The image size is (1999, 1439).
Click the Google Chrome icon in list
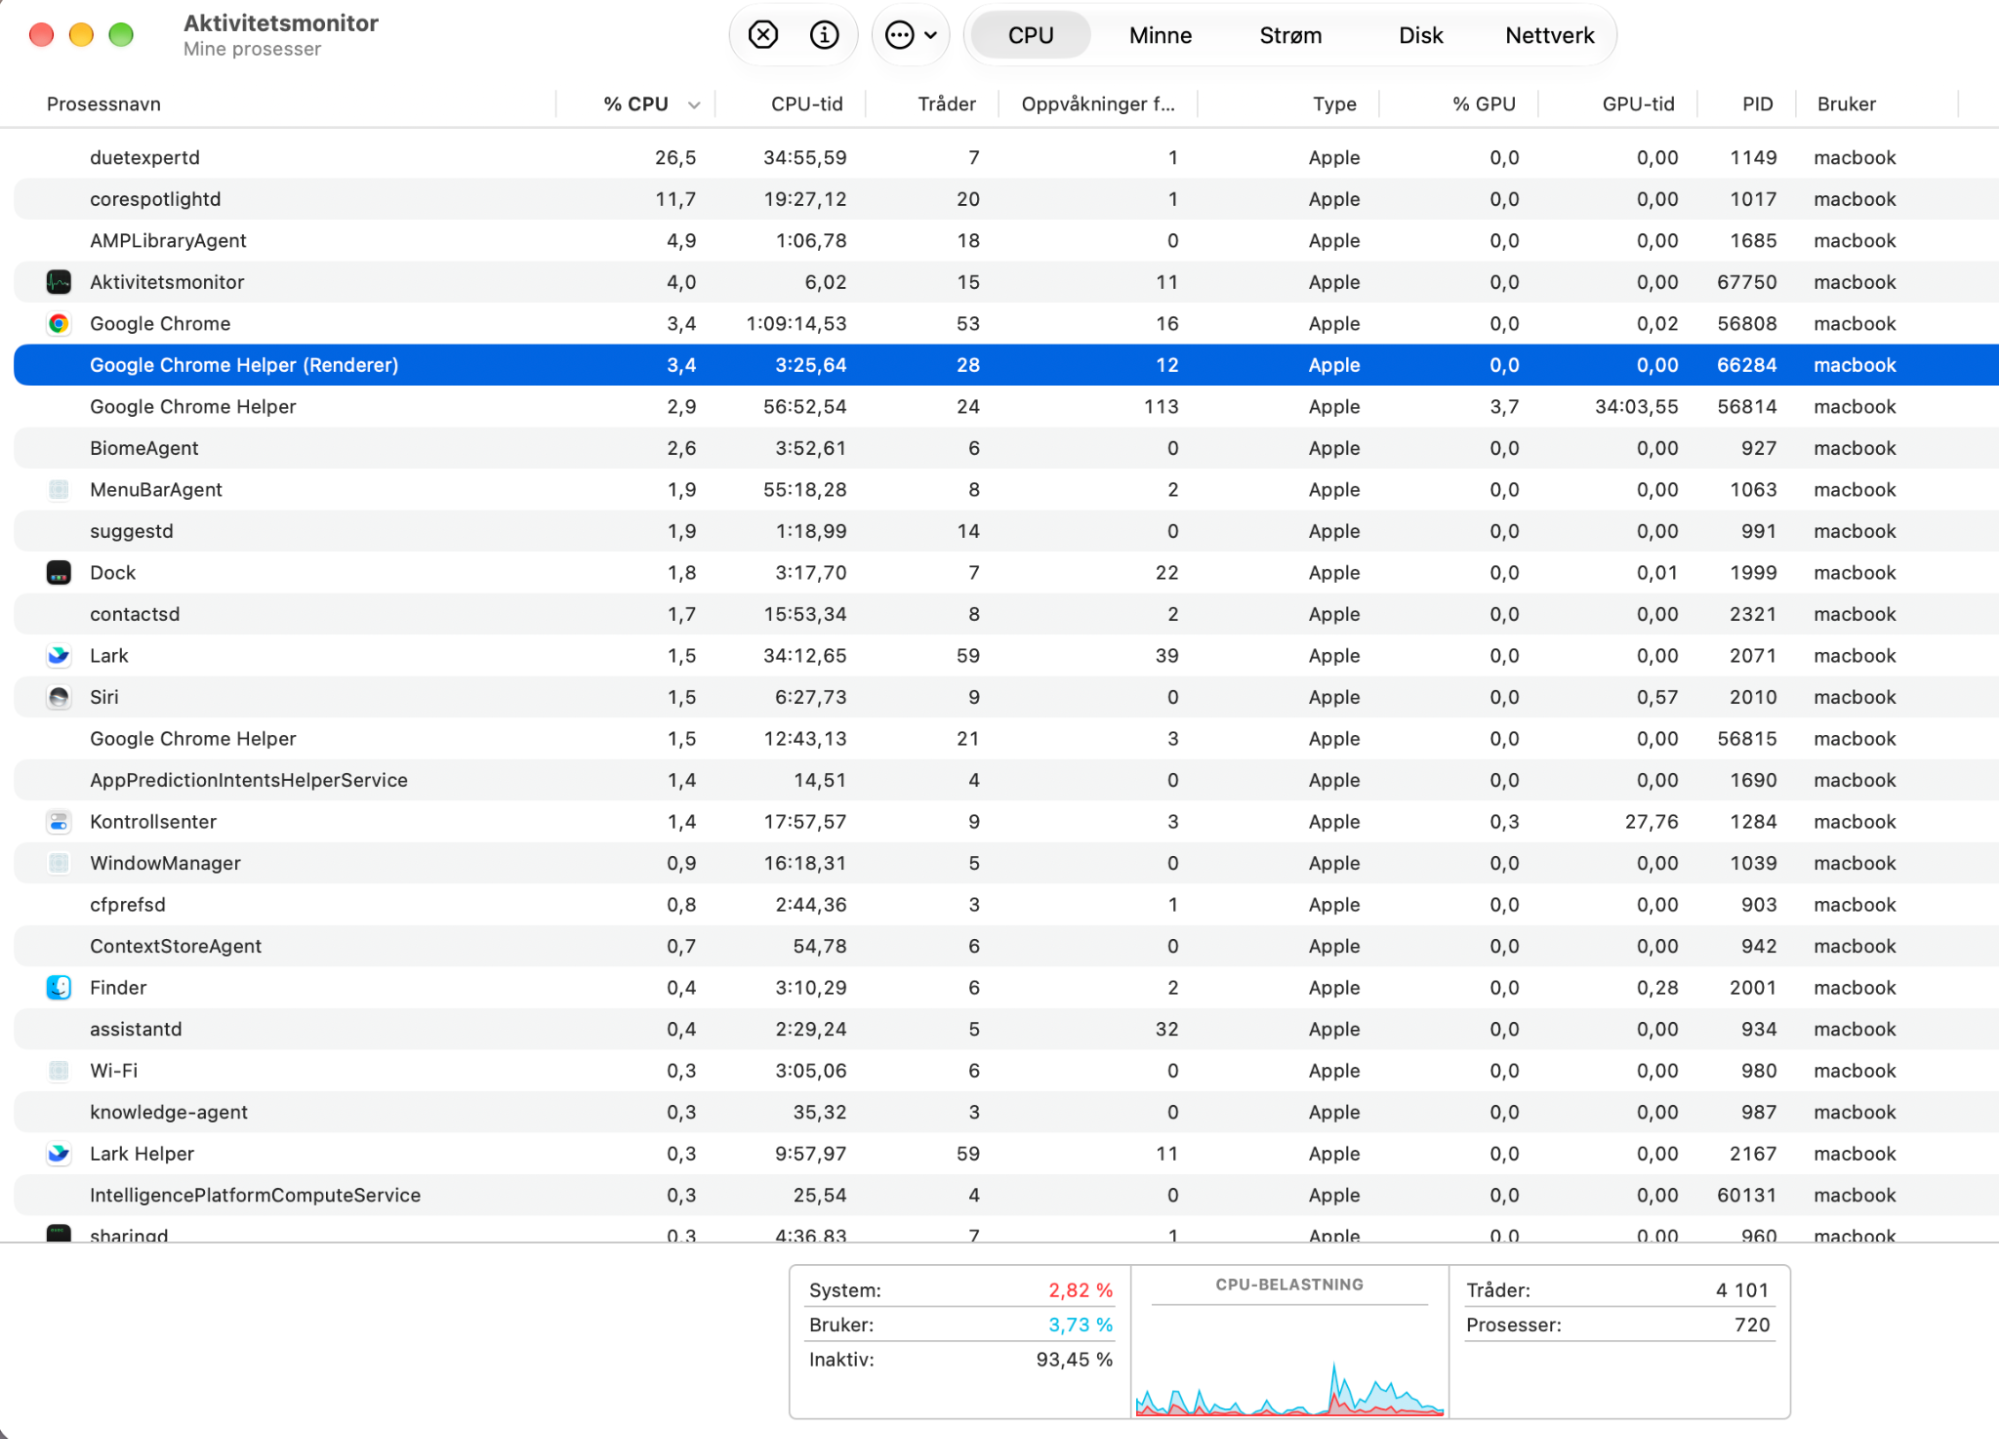point(59,323)
